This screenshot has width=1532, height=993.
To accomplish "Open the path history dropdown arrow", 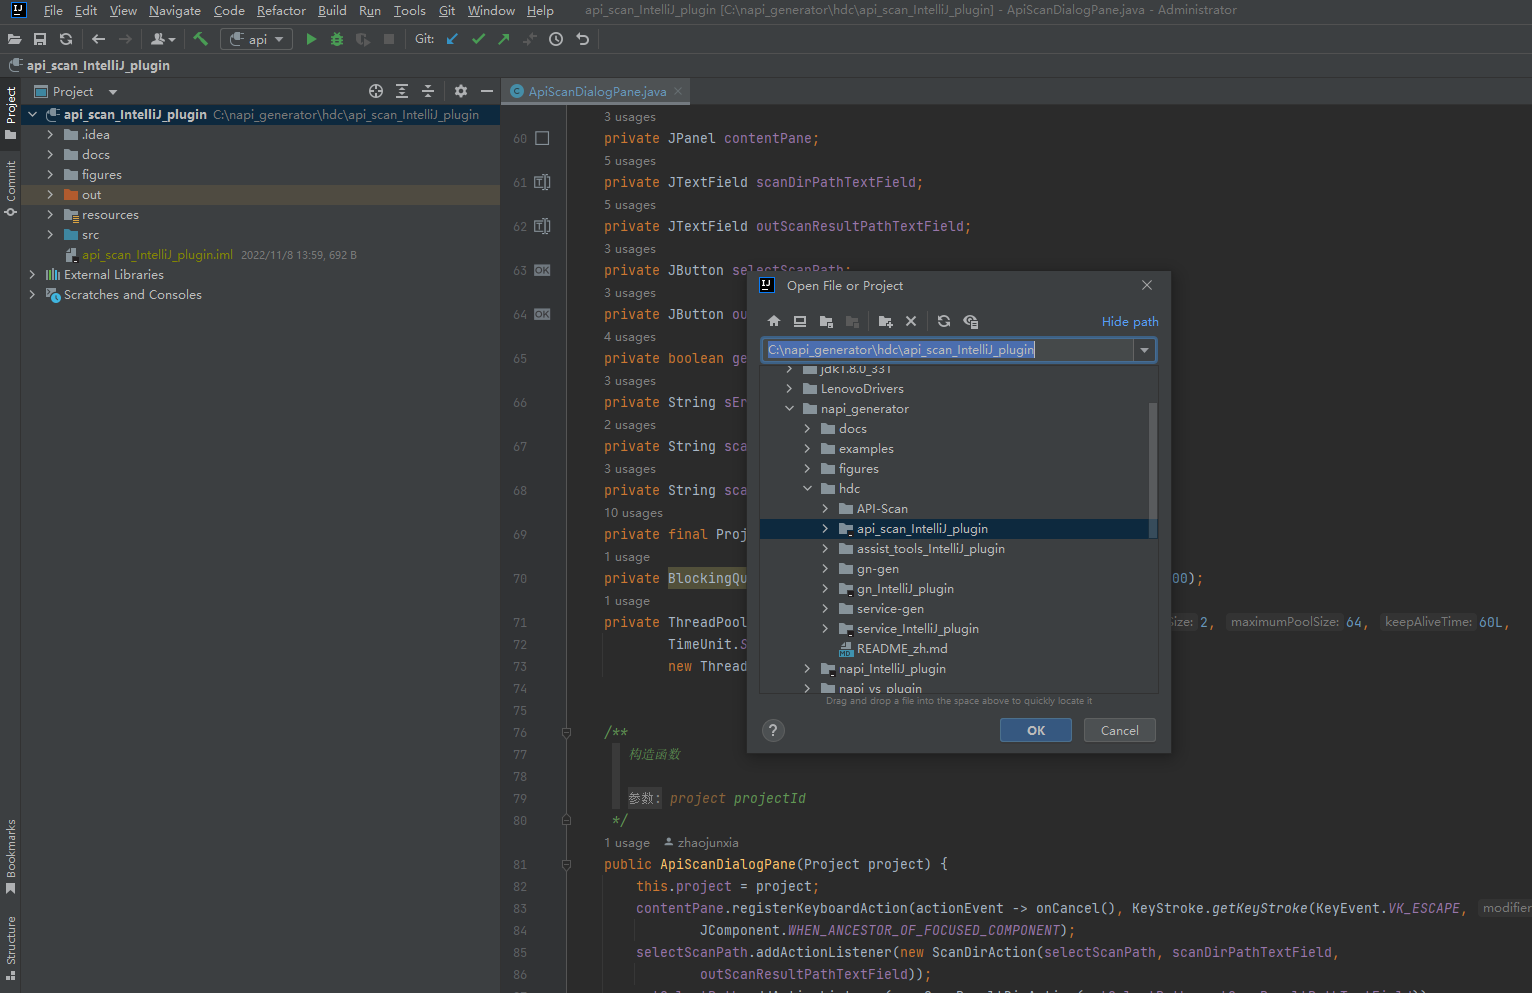I will (x=1144, y=350).
